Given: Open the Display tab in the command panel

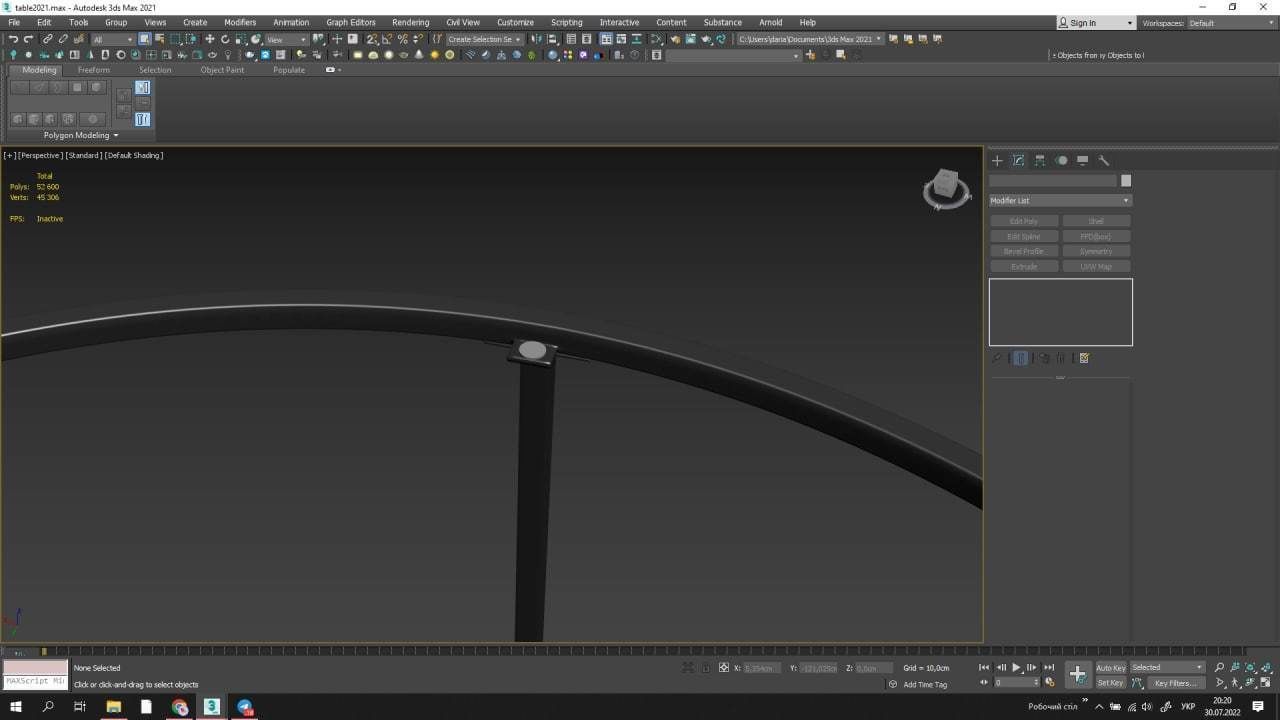Looking at the screenshot, I should pyautogui.click(x=1082, y=160).
